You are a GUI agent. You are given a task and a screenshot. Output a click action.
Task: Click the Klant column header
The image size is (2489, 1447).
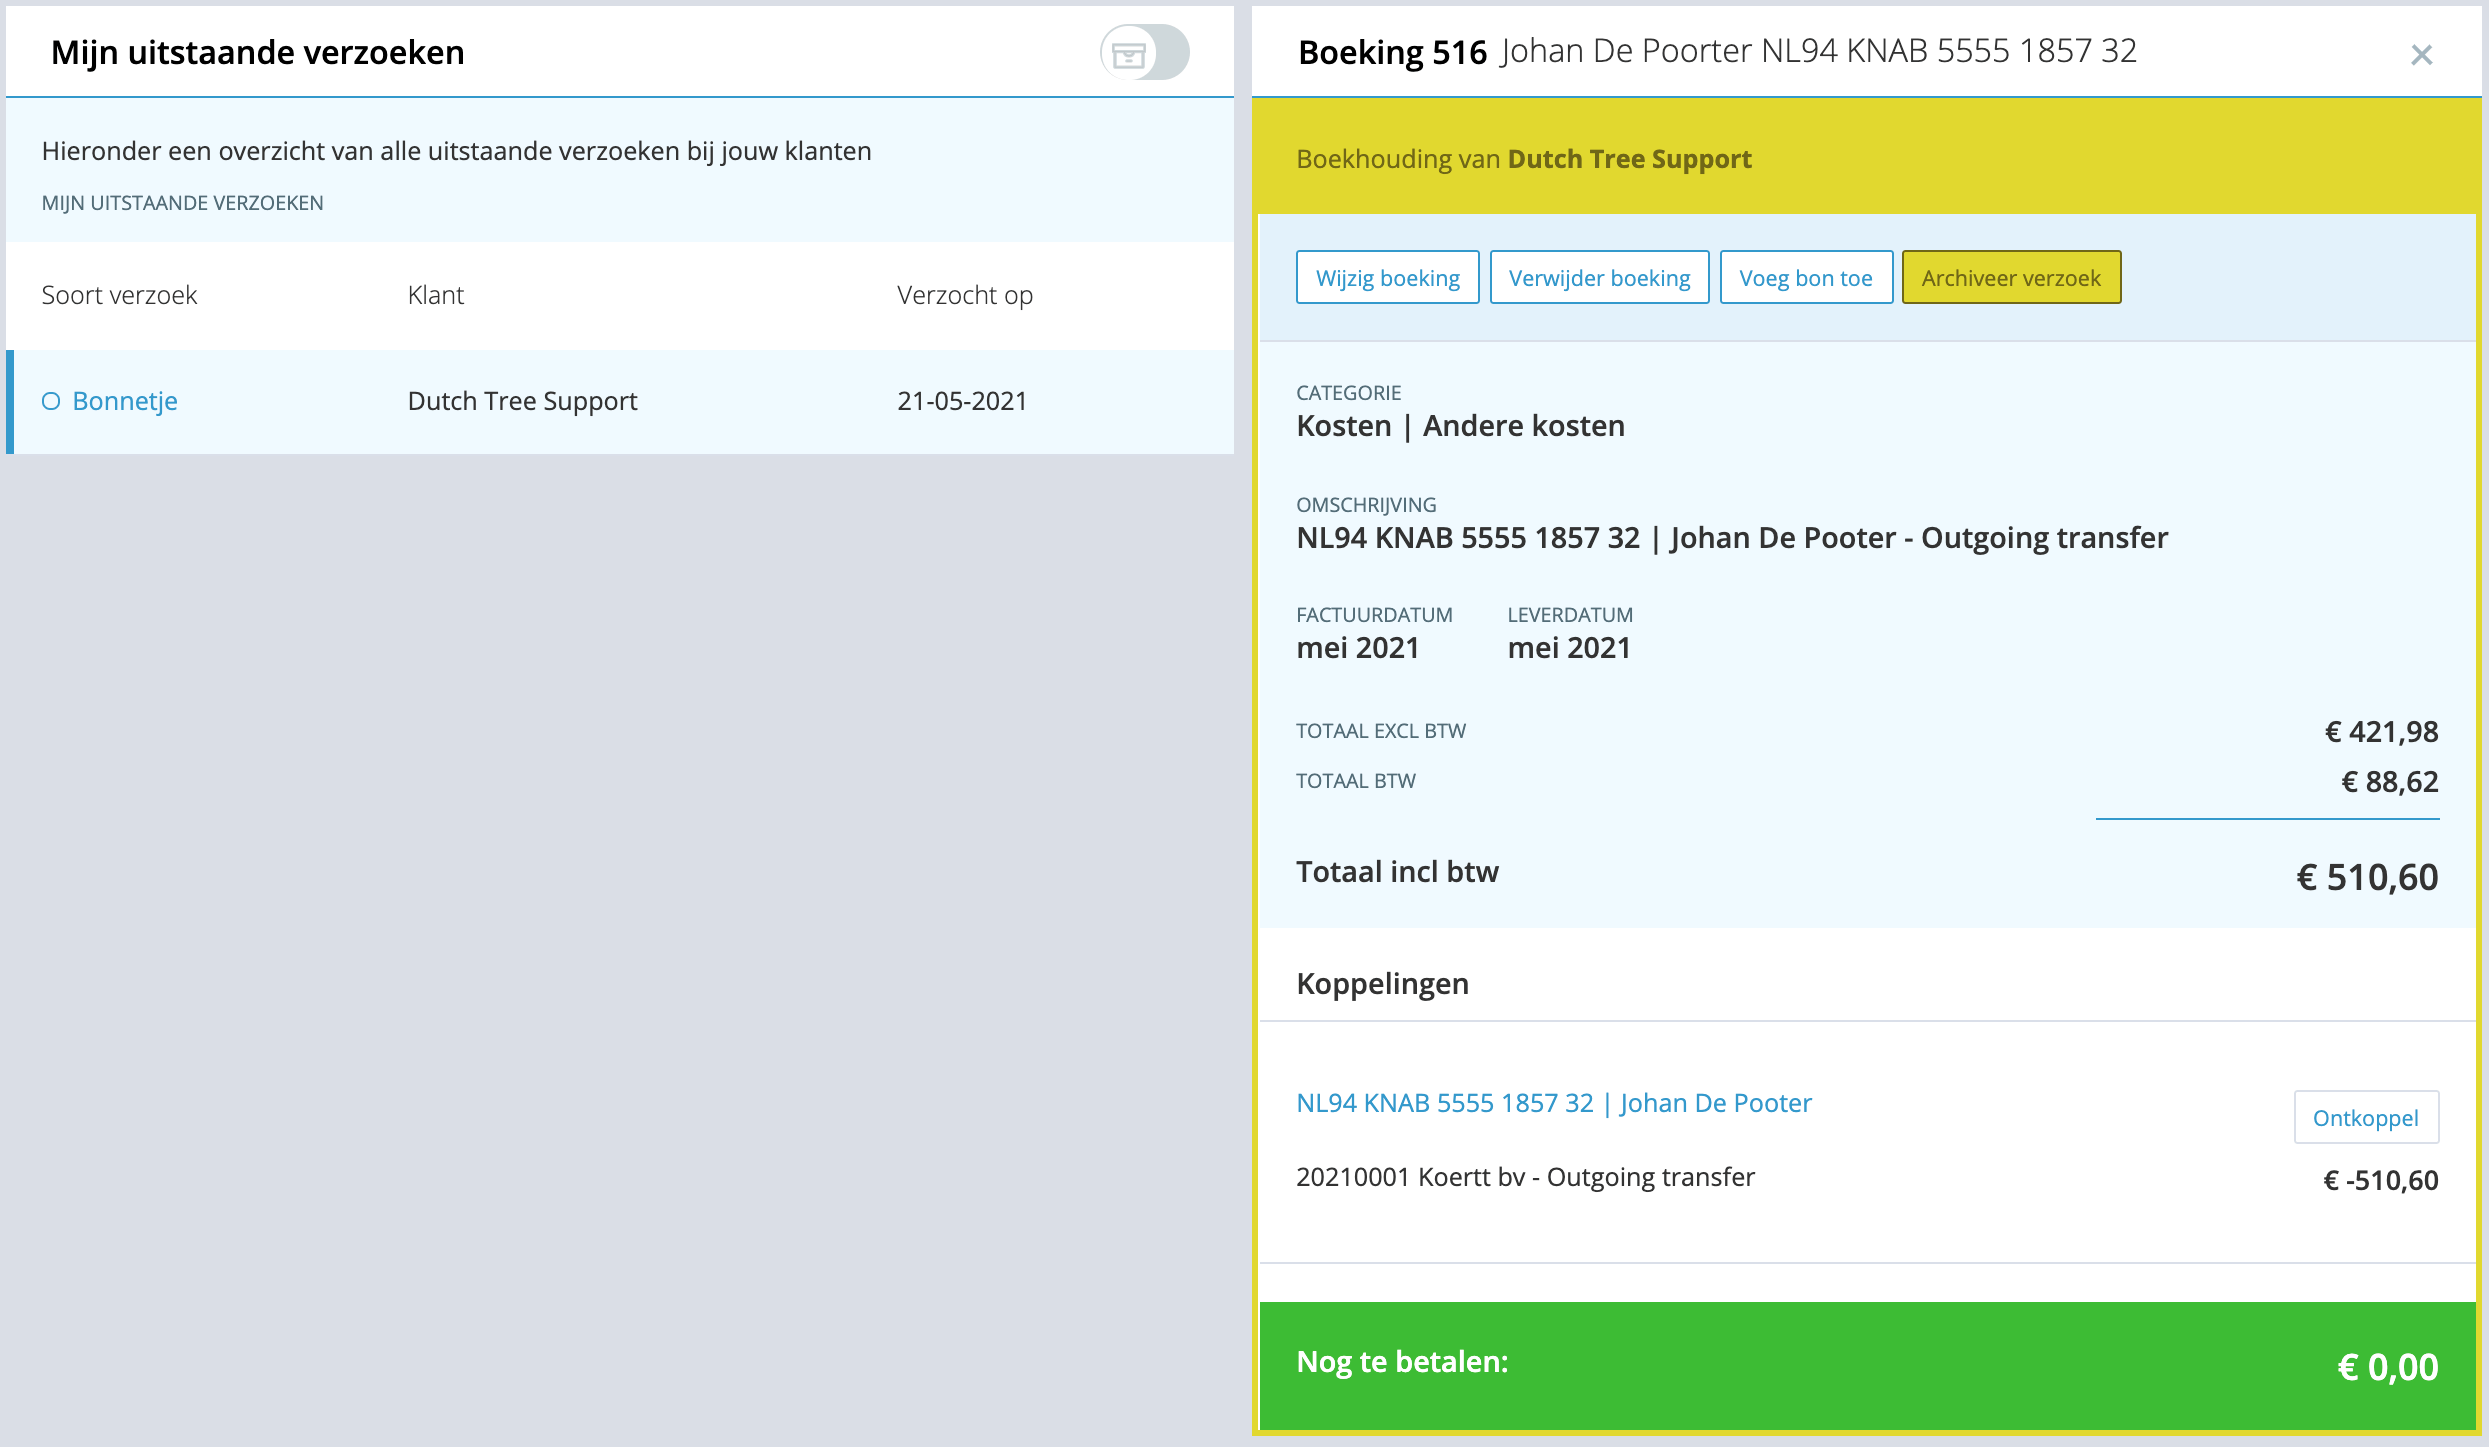pyautogui.click(x=436, y=295)
